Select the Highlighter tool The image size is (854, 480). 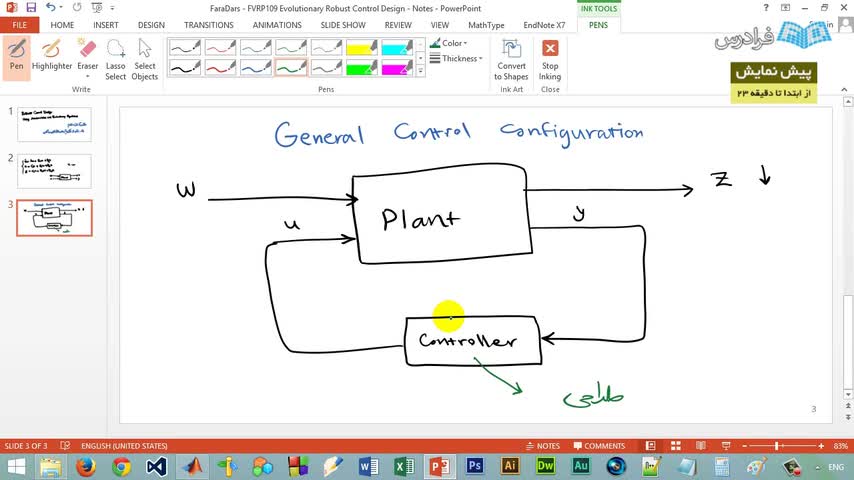coord(52,56)
